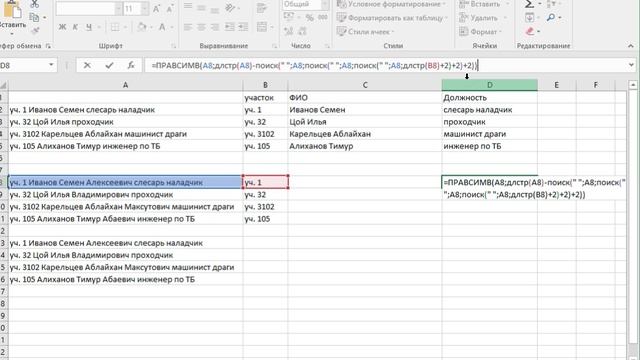Open Стили ячеек menu
This screenshot has width=640, height=360.
365,31
